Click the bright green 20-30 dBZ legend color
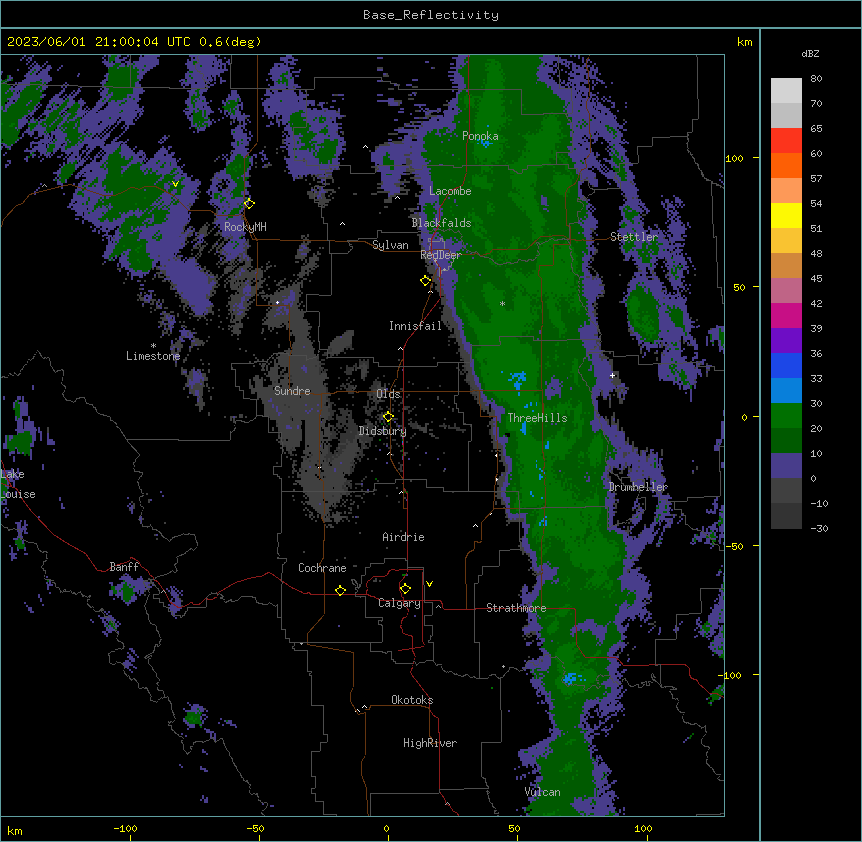The width and height of the screenshot is (862, 842). click(x=786, y=416)
